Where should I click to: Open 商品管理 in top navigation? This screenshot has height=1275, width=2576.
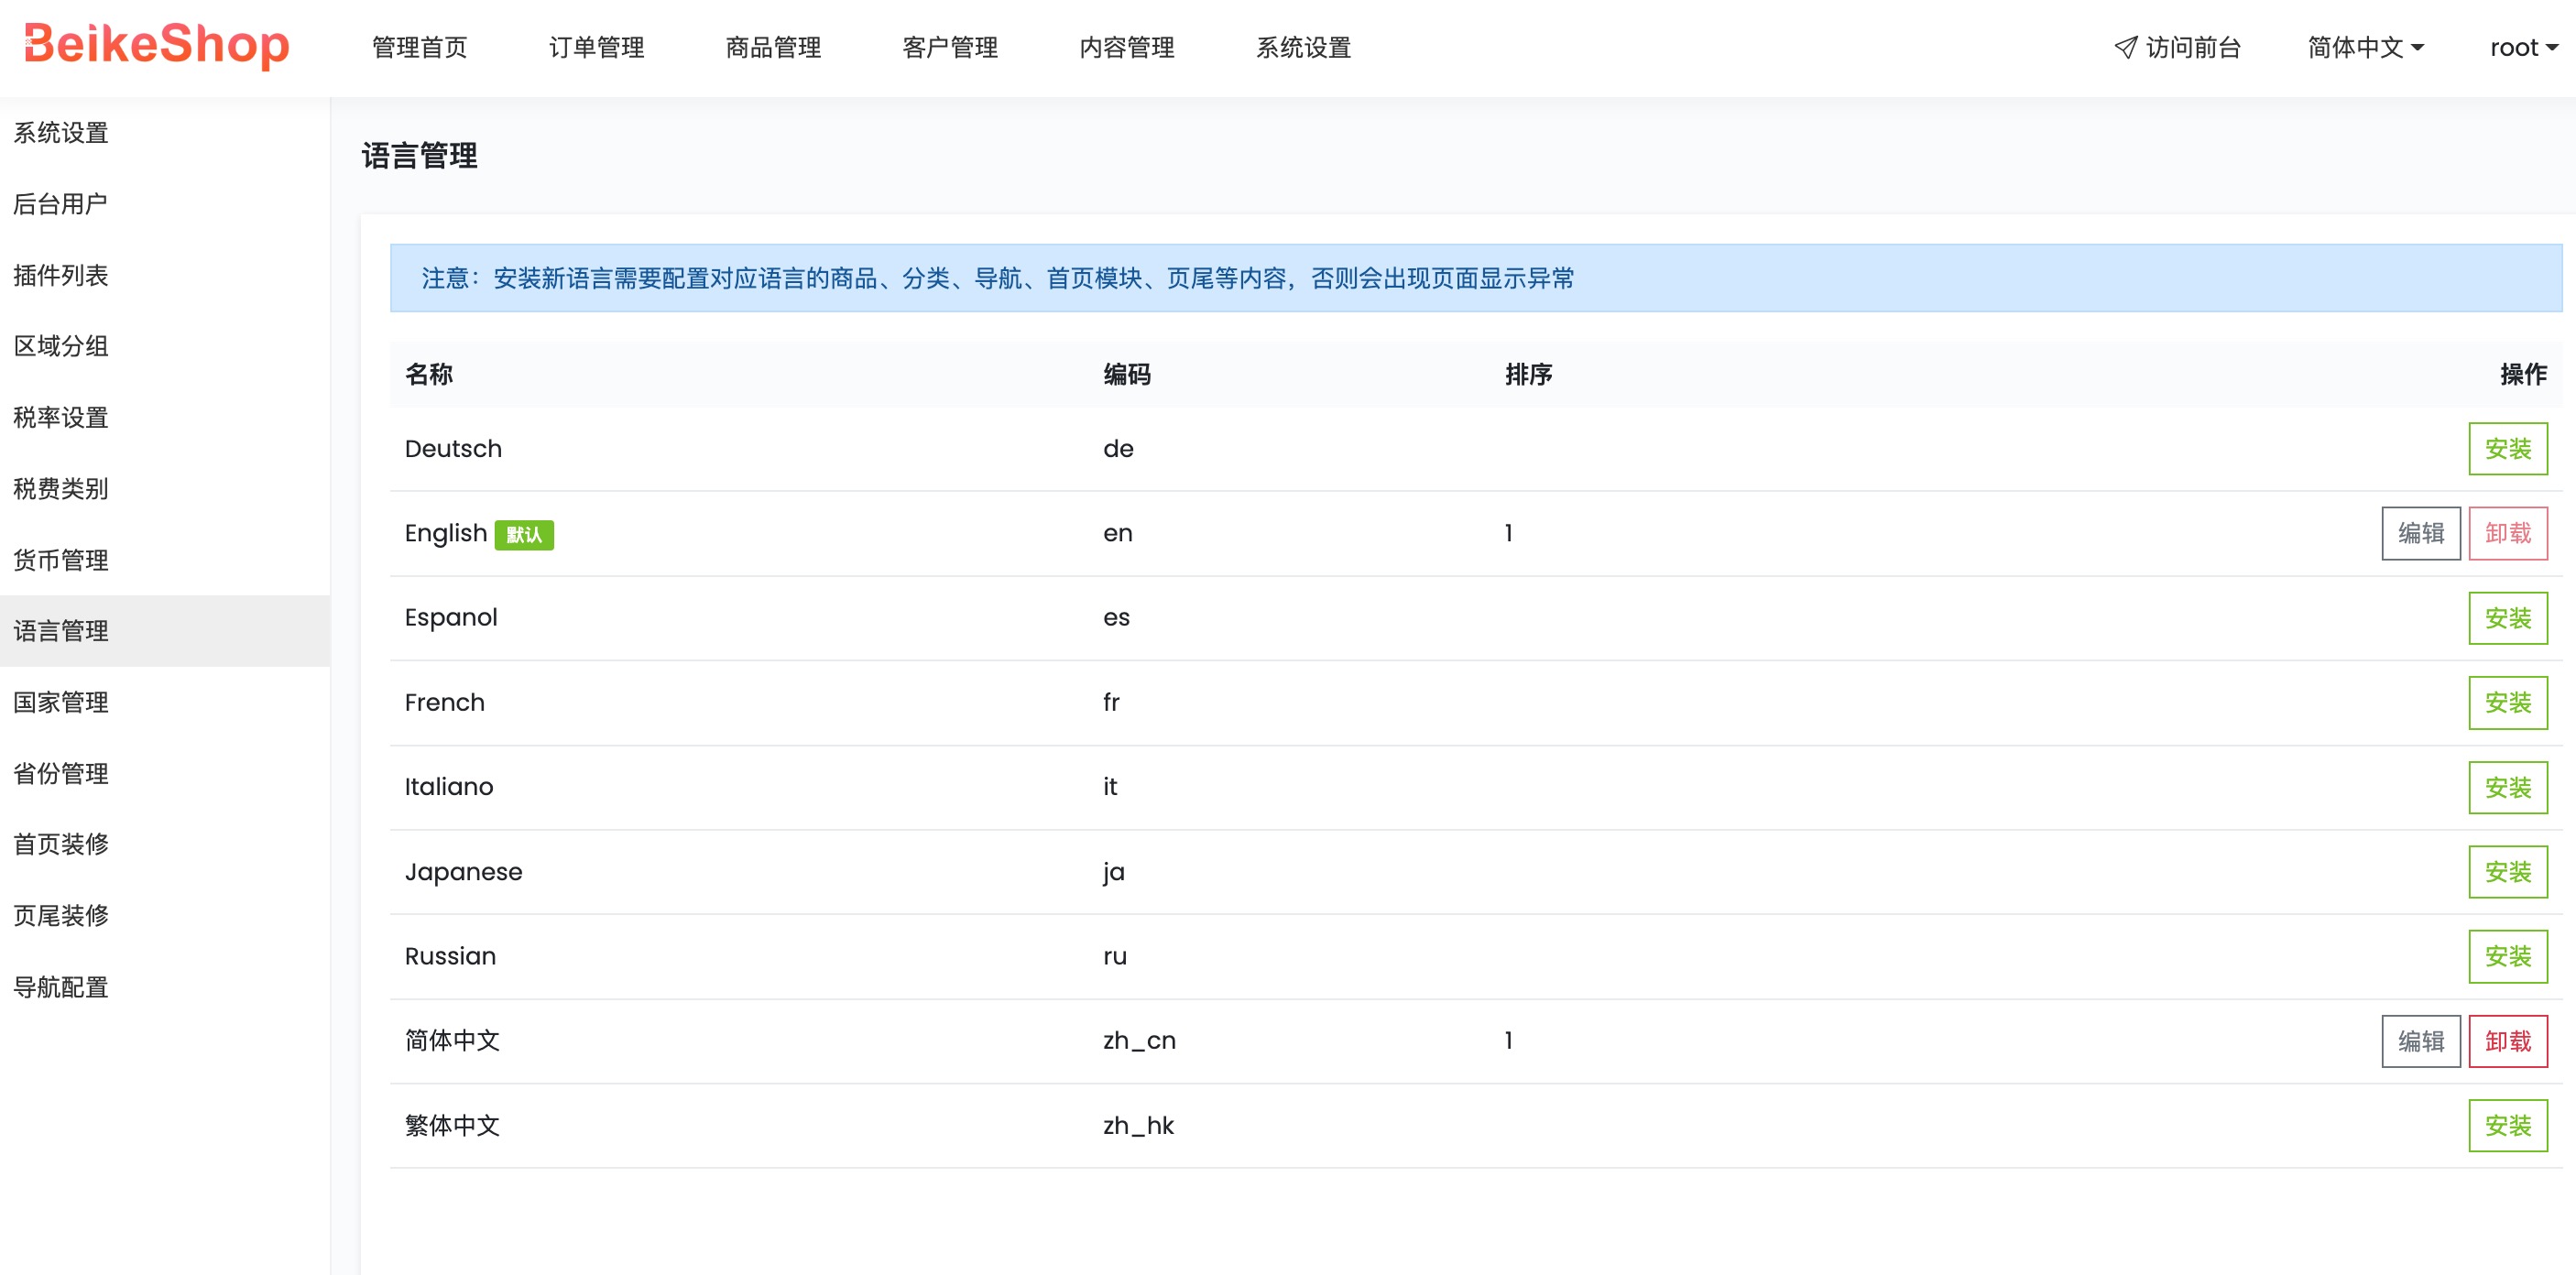tap(773, 47)
